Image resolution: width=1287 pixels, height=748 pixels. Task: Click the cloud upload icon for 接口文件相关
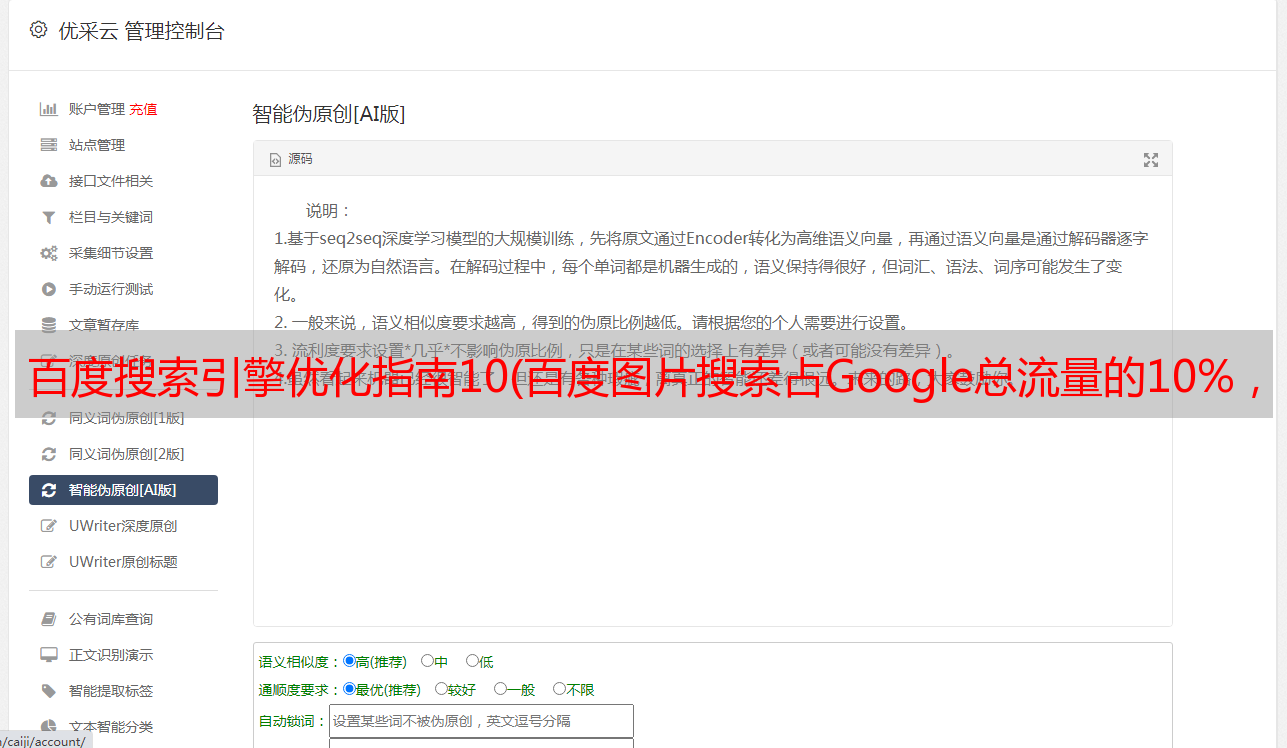(x=48, y=181)
